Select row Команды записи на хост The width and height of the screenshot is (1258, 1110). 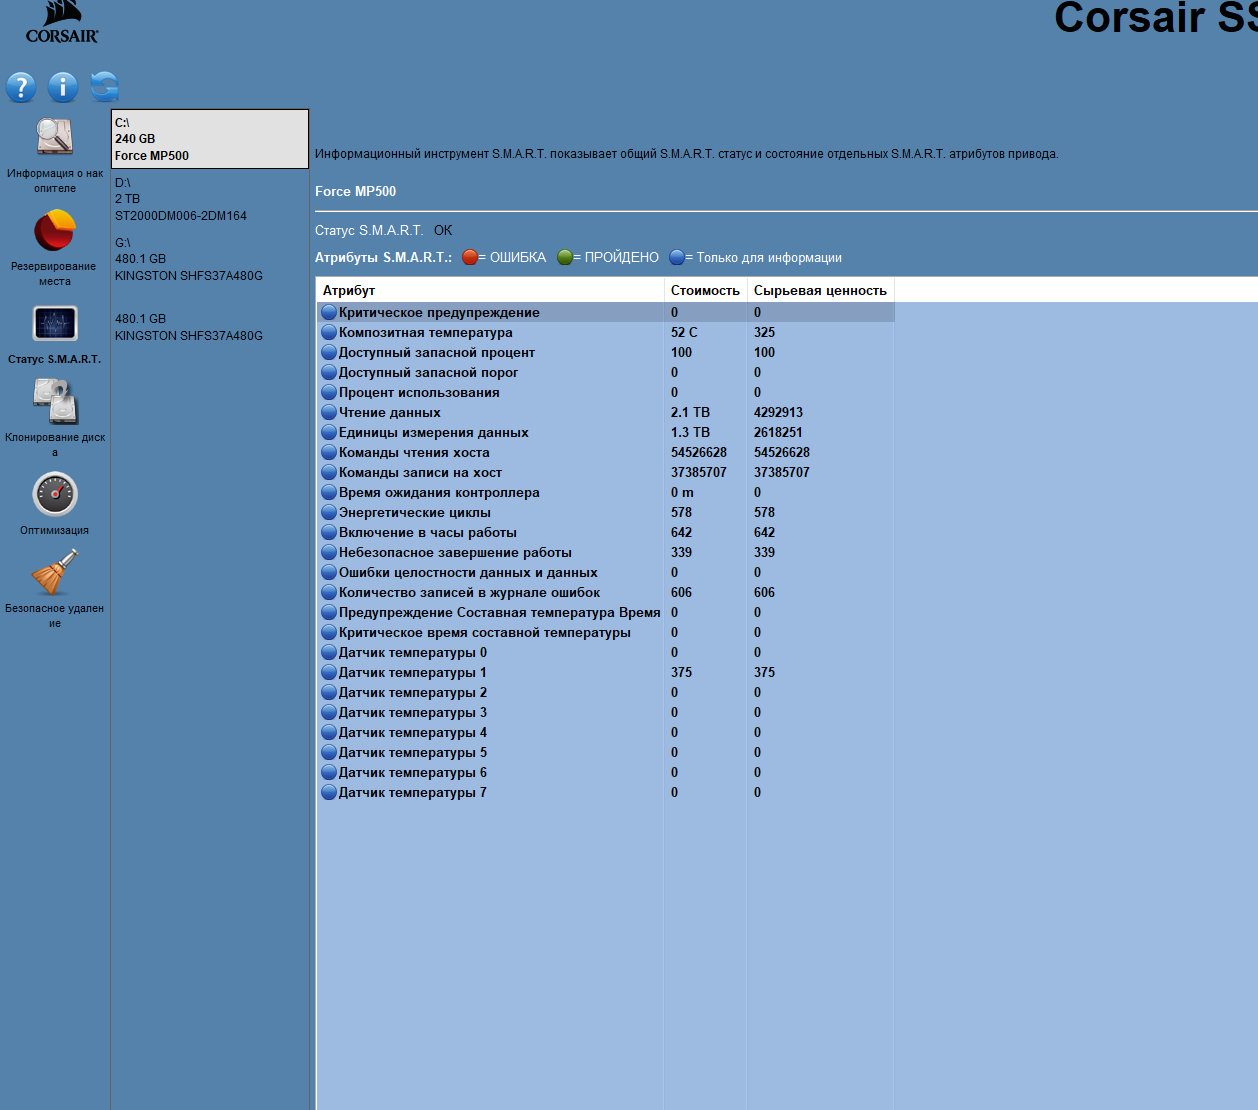coord(606,472)
